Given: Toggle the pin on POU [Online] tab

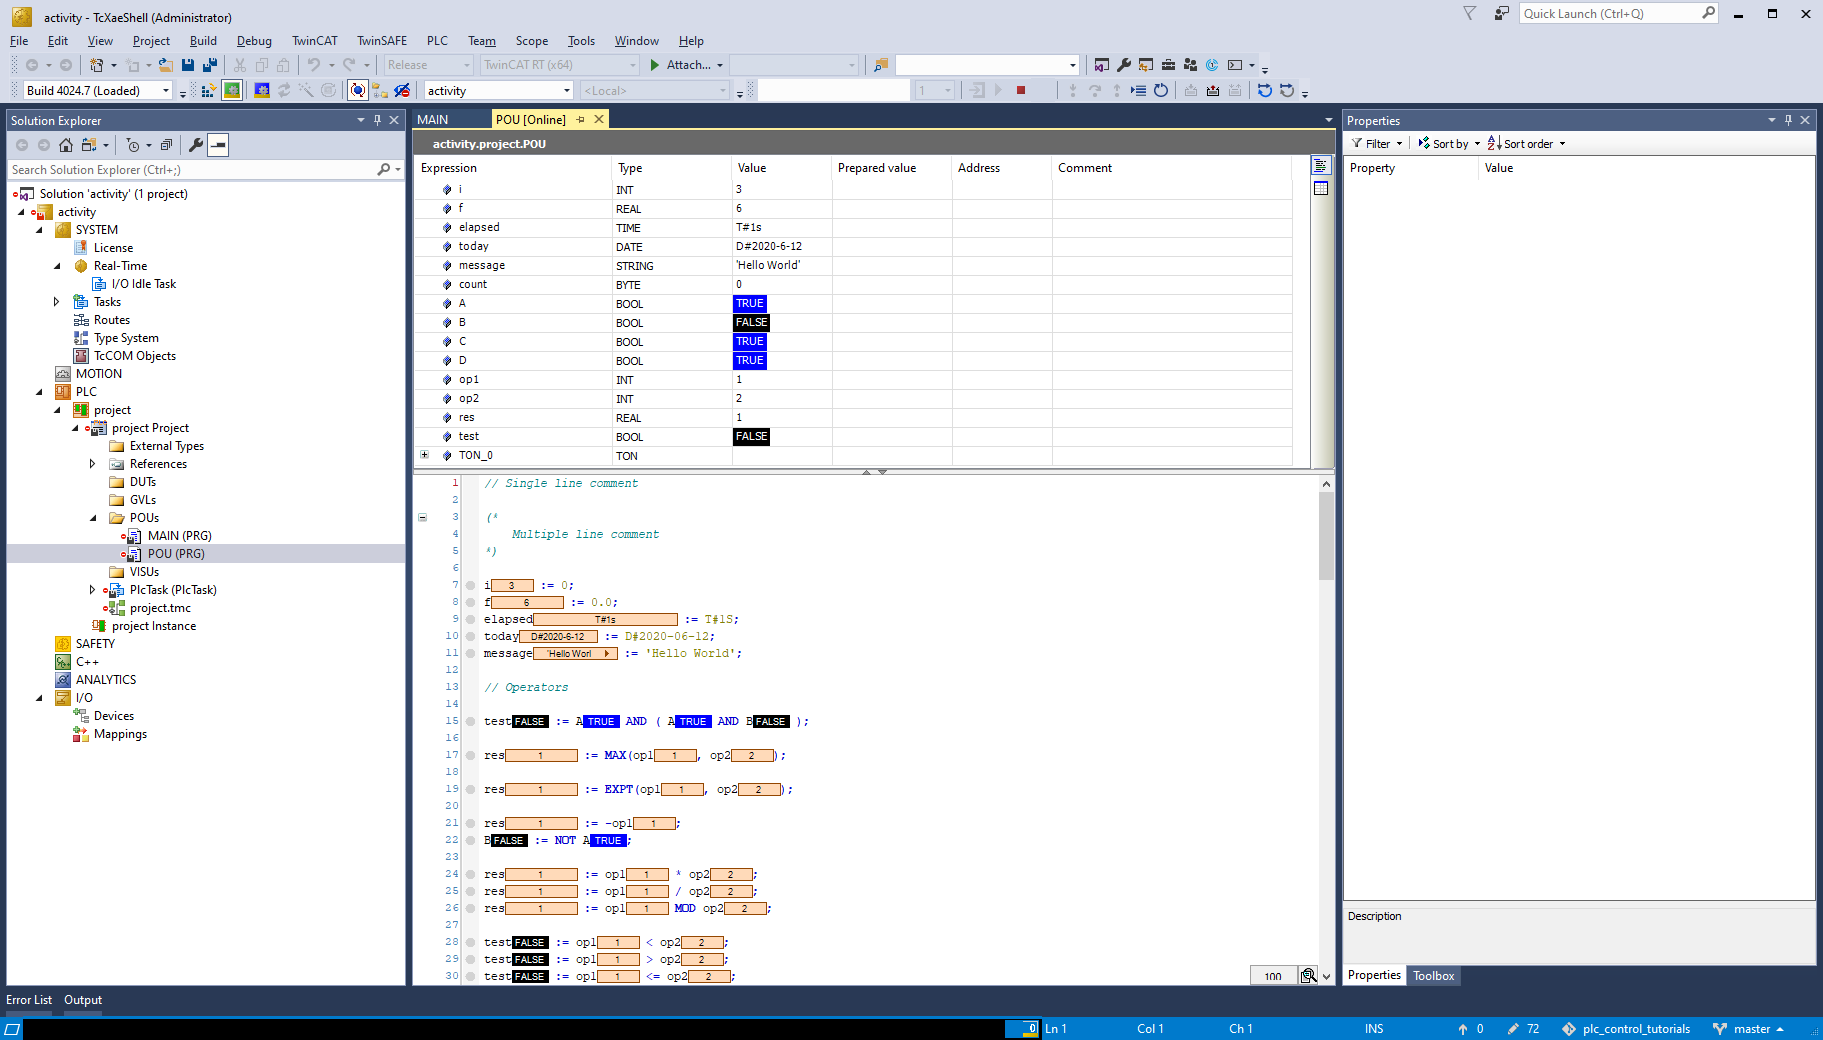Looking at the screenshot, I should tap(581, 119).
